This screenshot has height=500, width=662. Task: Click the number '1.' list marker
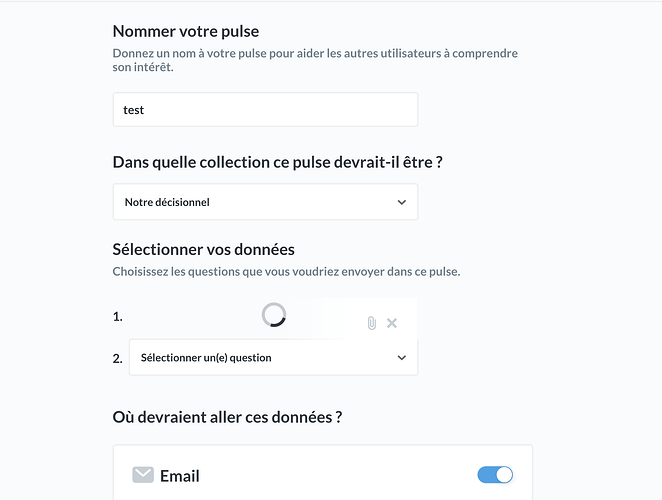point(117,317)
